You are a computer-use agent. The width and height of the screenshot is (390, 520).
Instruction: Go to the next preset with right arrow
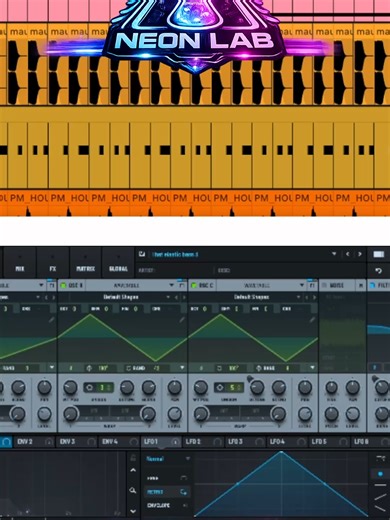pyautogui.click(x=360, y=254)
